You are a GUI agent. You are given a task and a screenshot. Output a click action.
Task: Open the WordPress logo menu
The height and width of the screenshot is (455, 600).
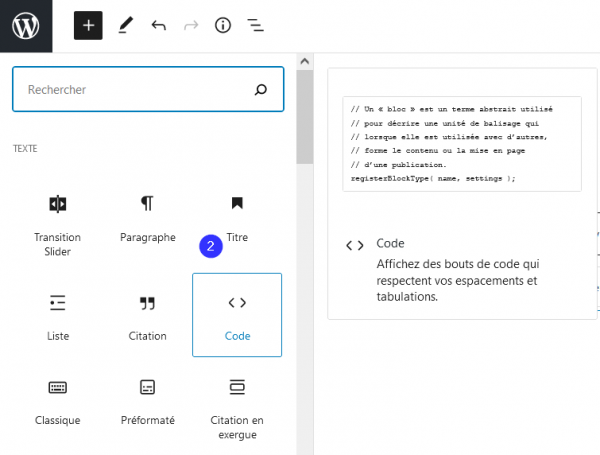coord(26,26)
